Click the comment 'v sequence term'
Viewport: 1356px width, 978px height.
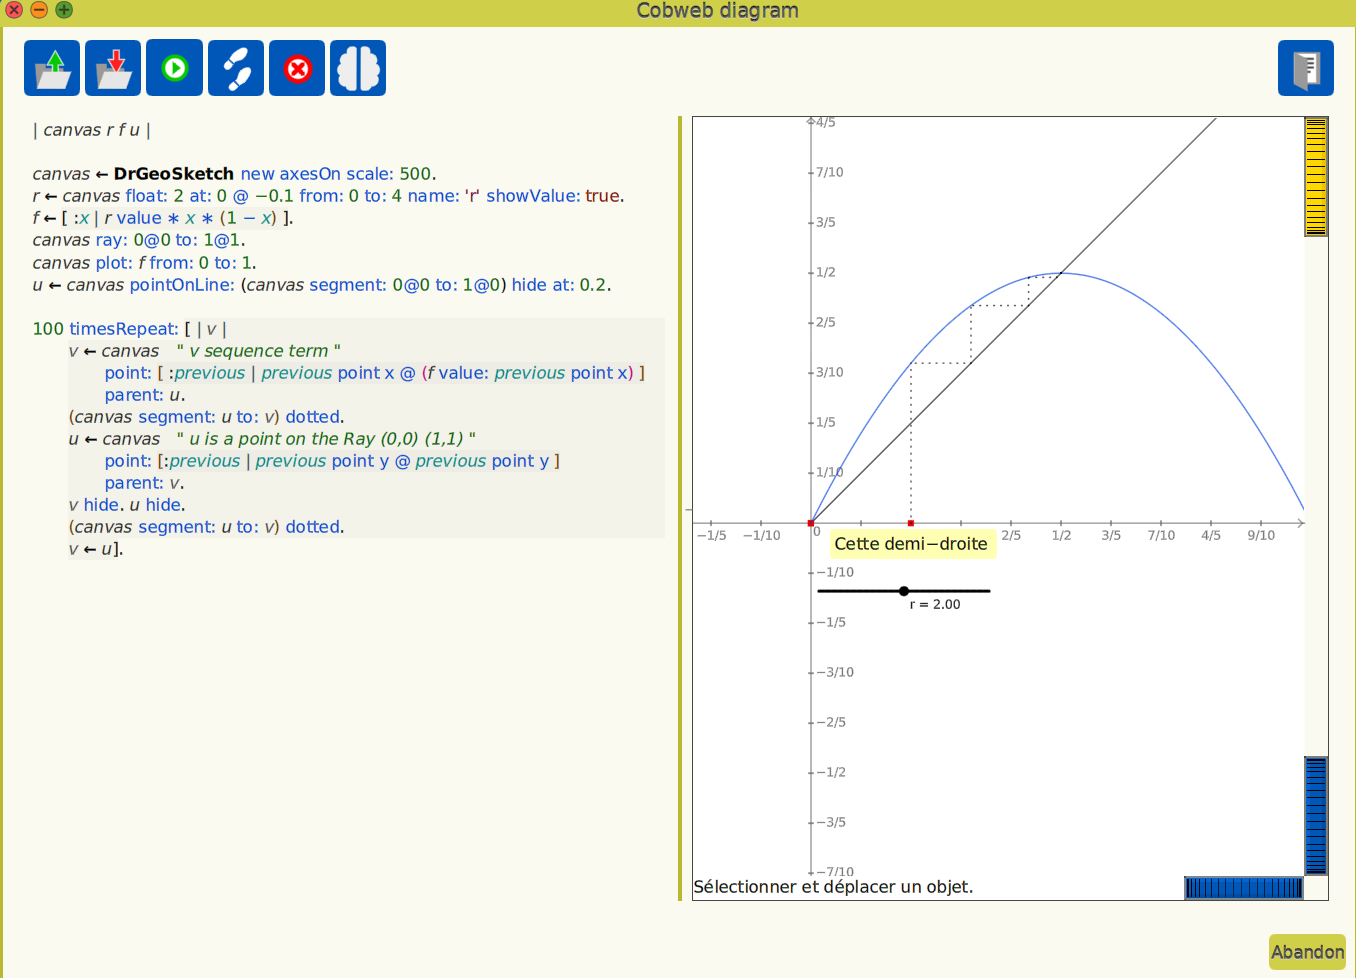tap(259, 351)
